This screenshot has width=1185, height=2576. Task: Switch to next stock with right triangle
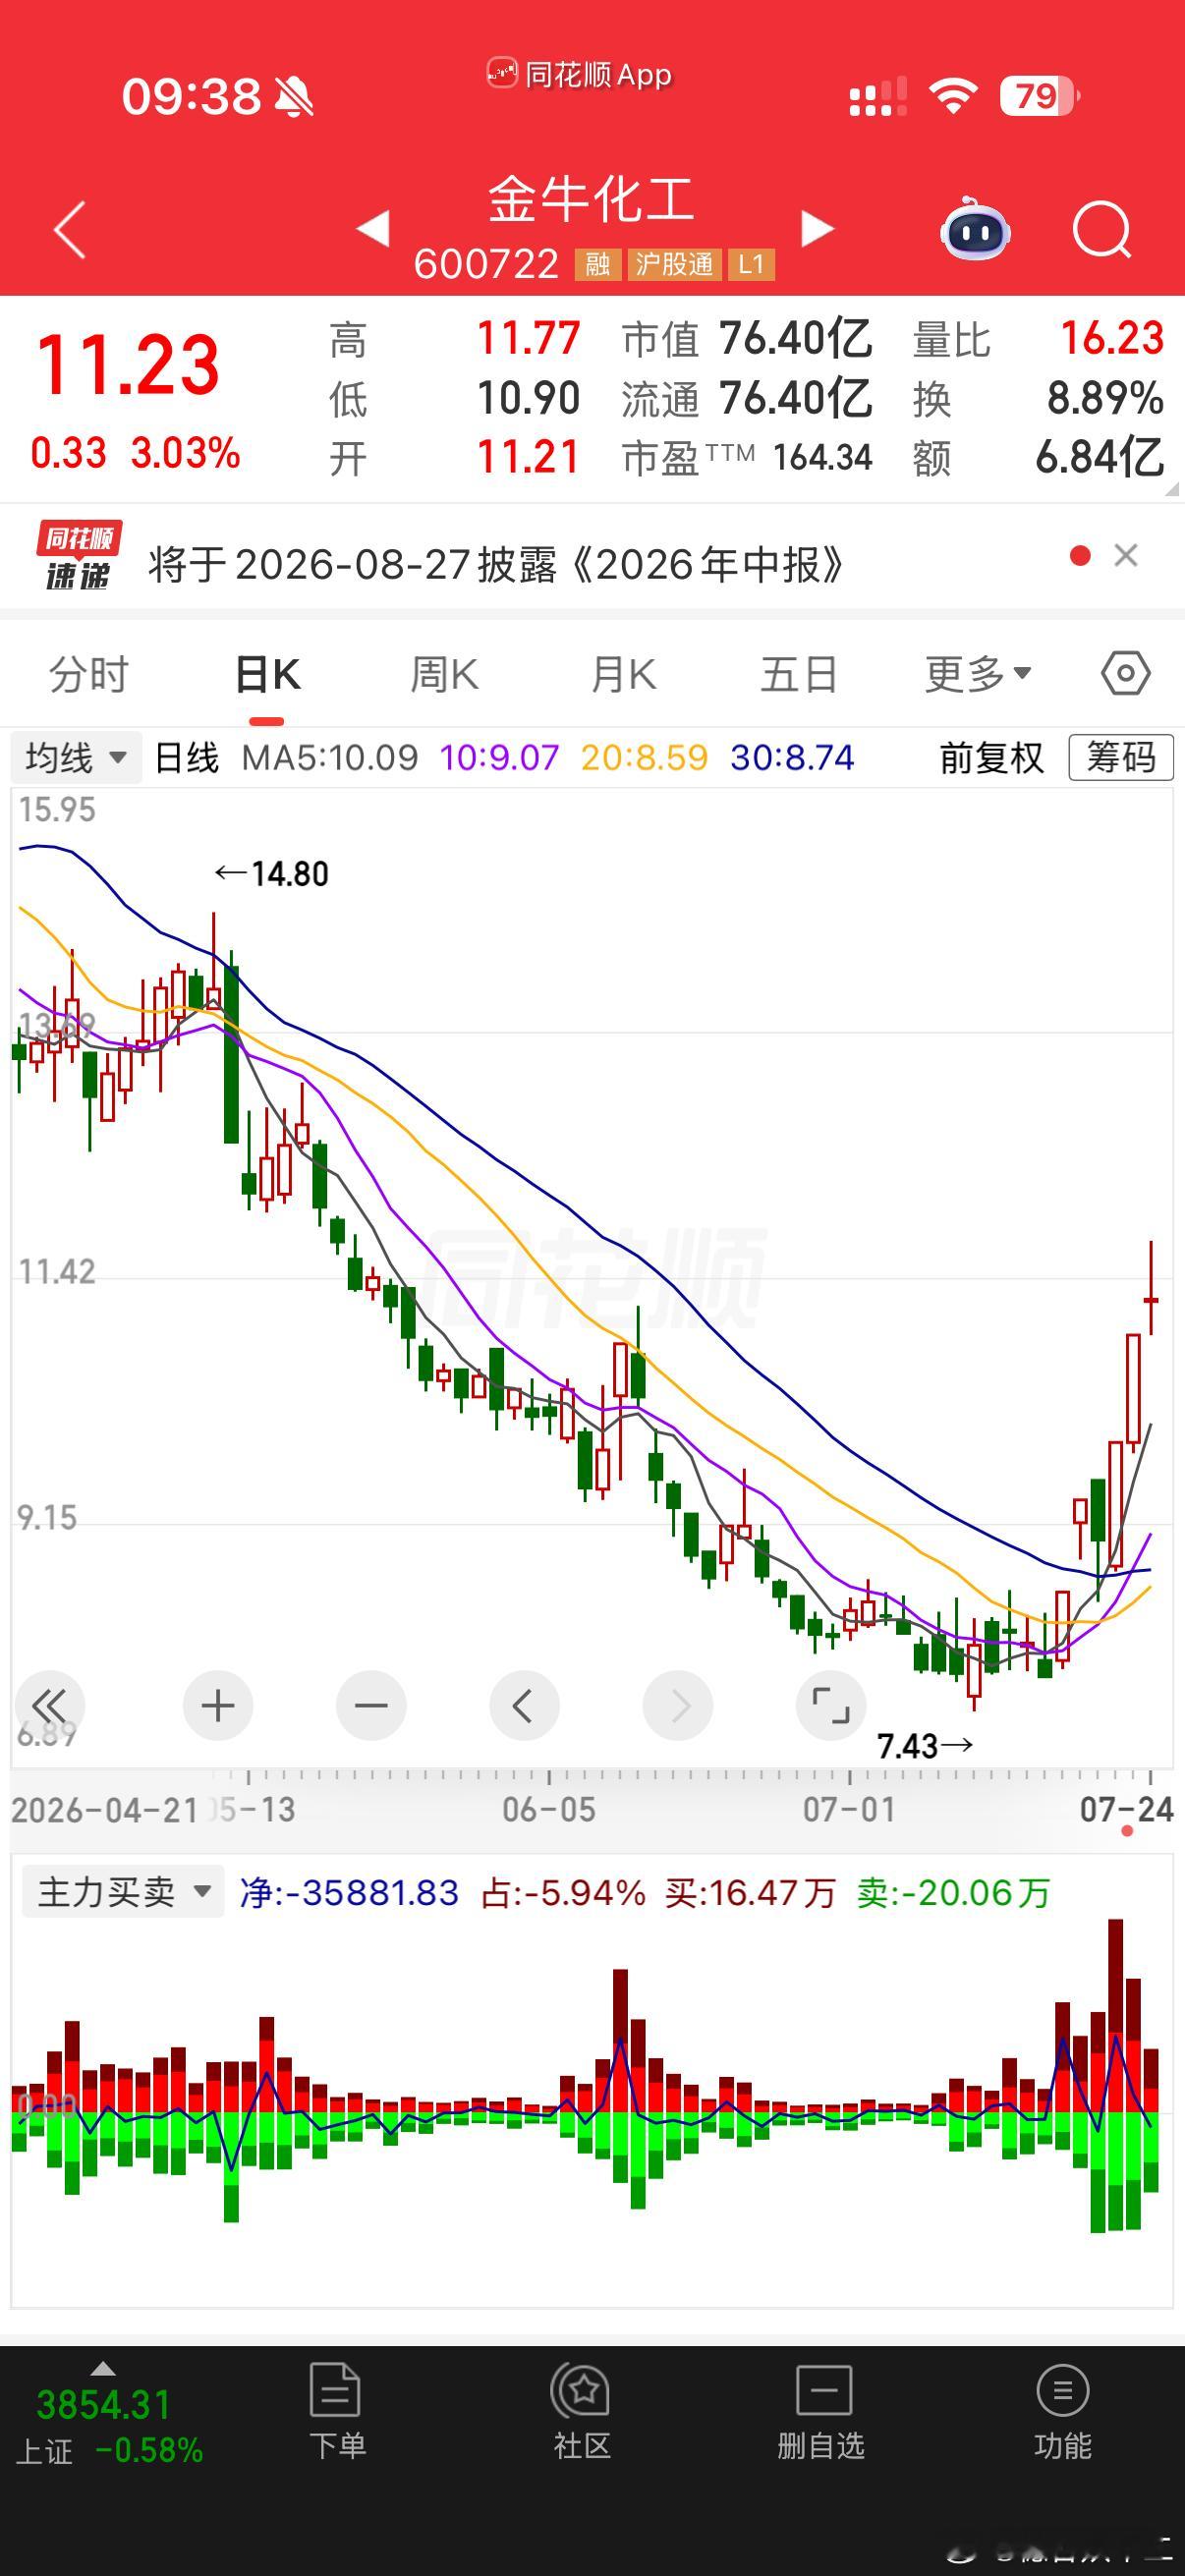[817, 228]
